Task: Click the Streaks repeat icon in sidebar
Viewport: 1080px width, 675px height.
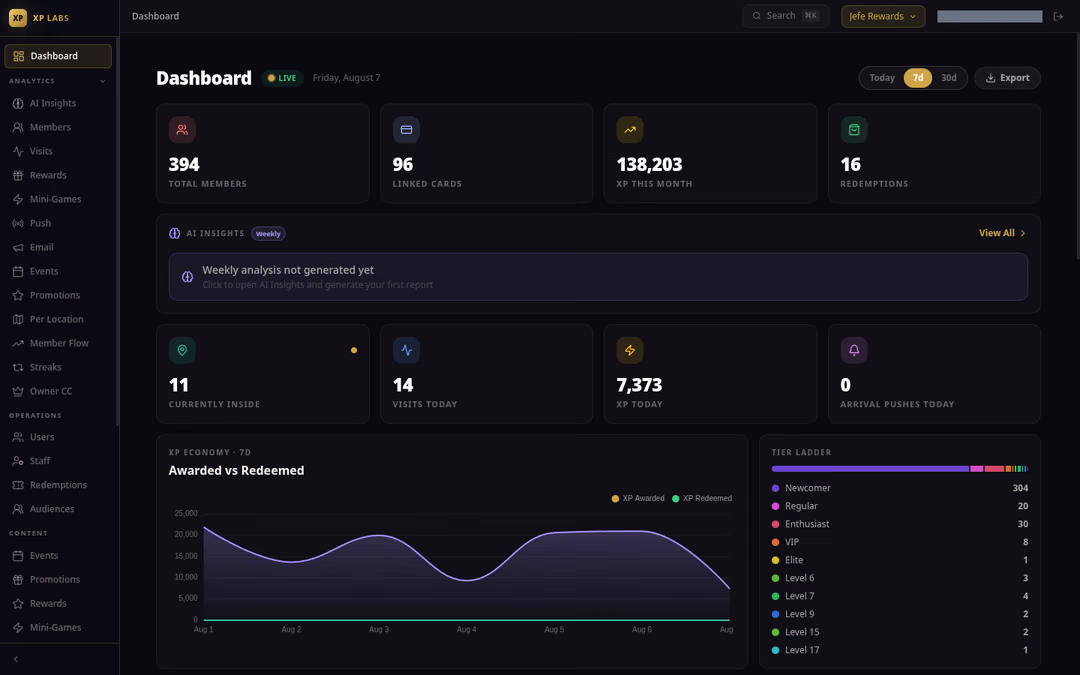Action: (x=18, y=367)
